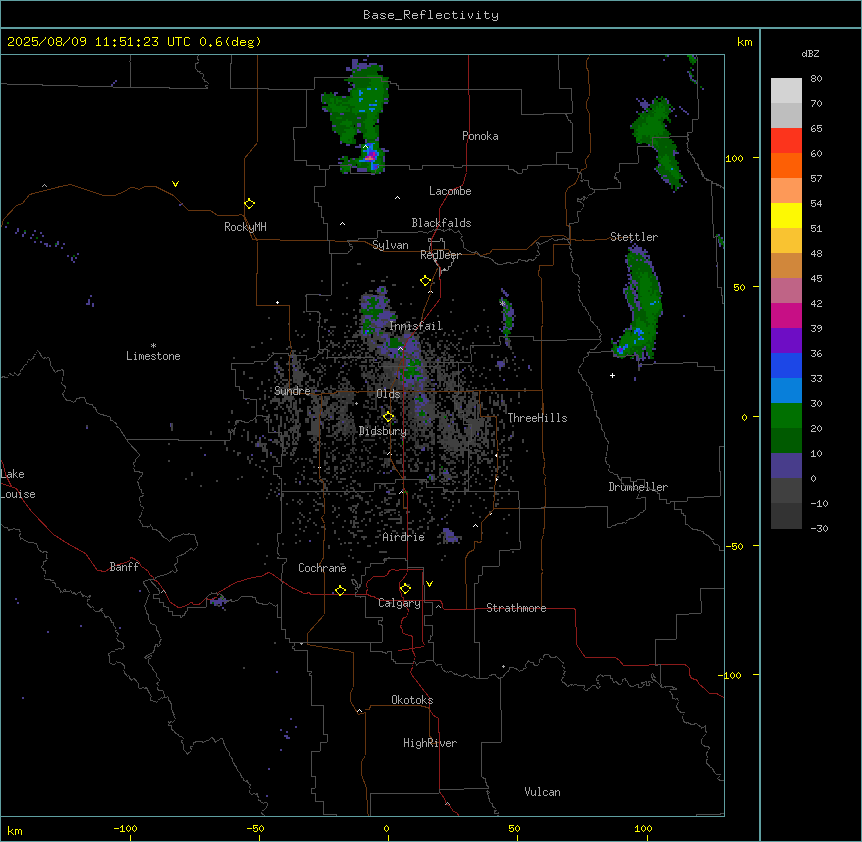Select the bright yellow legend swatch
This screenshot has width=862, height=842.
(x=786, y=215)
